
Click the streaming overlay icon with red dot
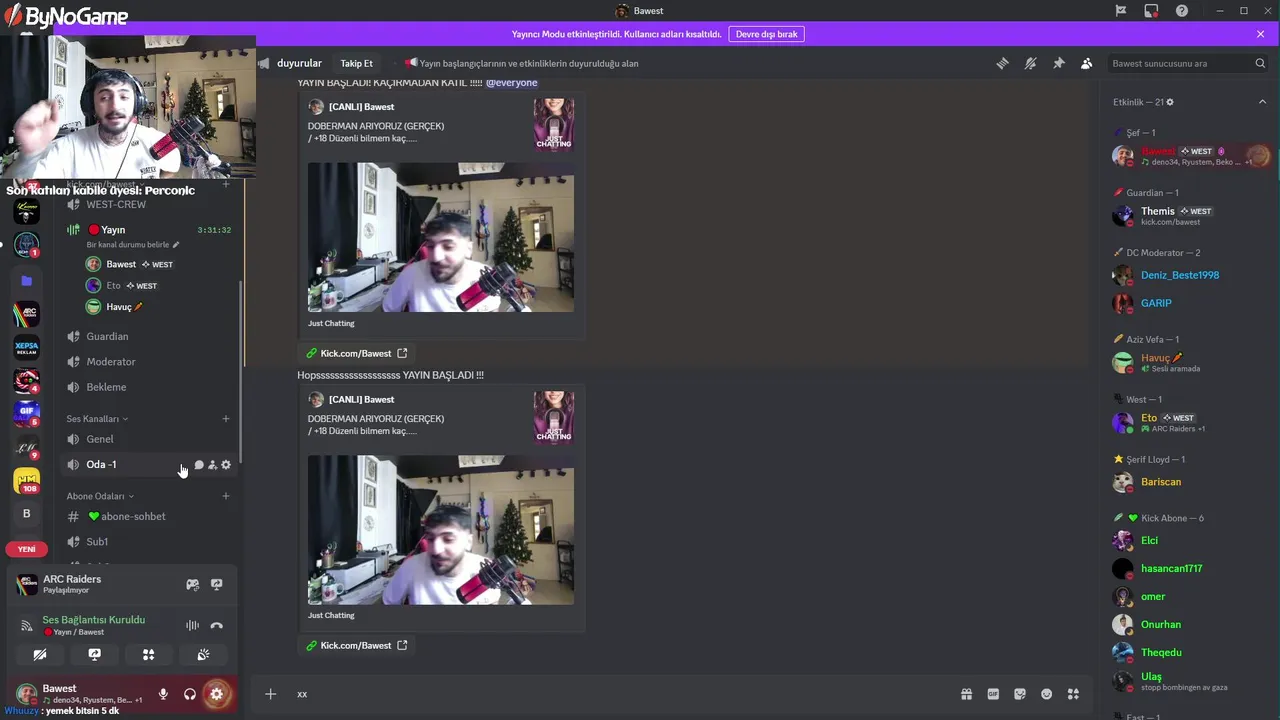click(1151, 11)
